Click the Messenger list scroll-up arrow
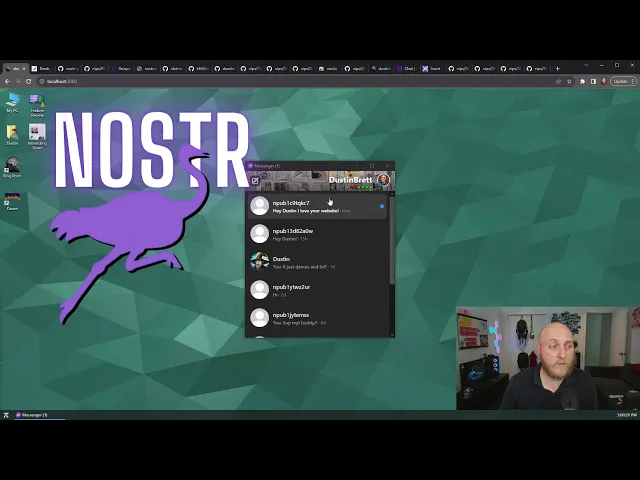640x480 pixels. click(392, 194)
